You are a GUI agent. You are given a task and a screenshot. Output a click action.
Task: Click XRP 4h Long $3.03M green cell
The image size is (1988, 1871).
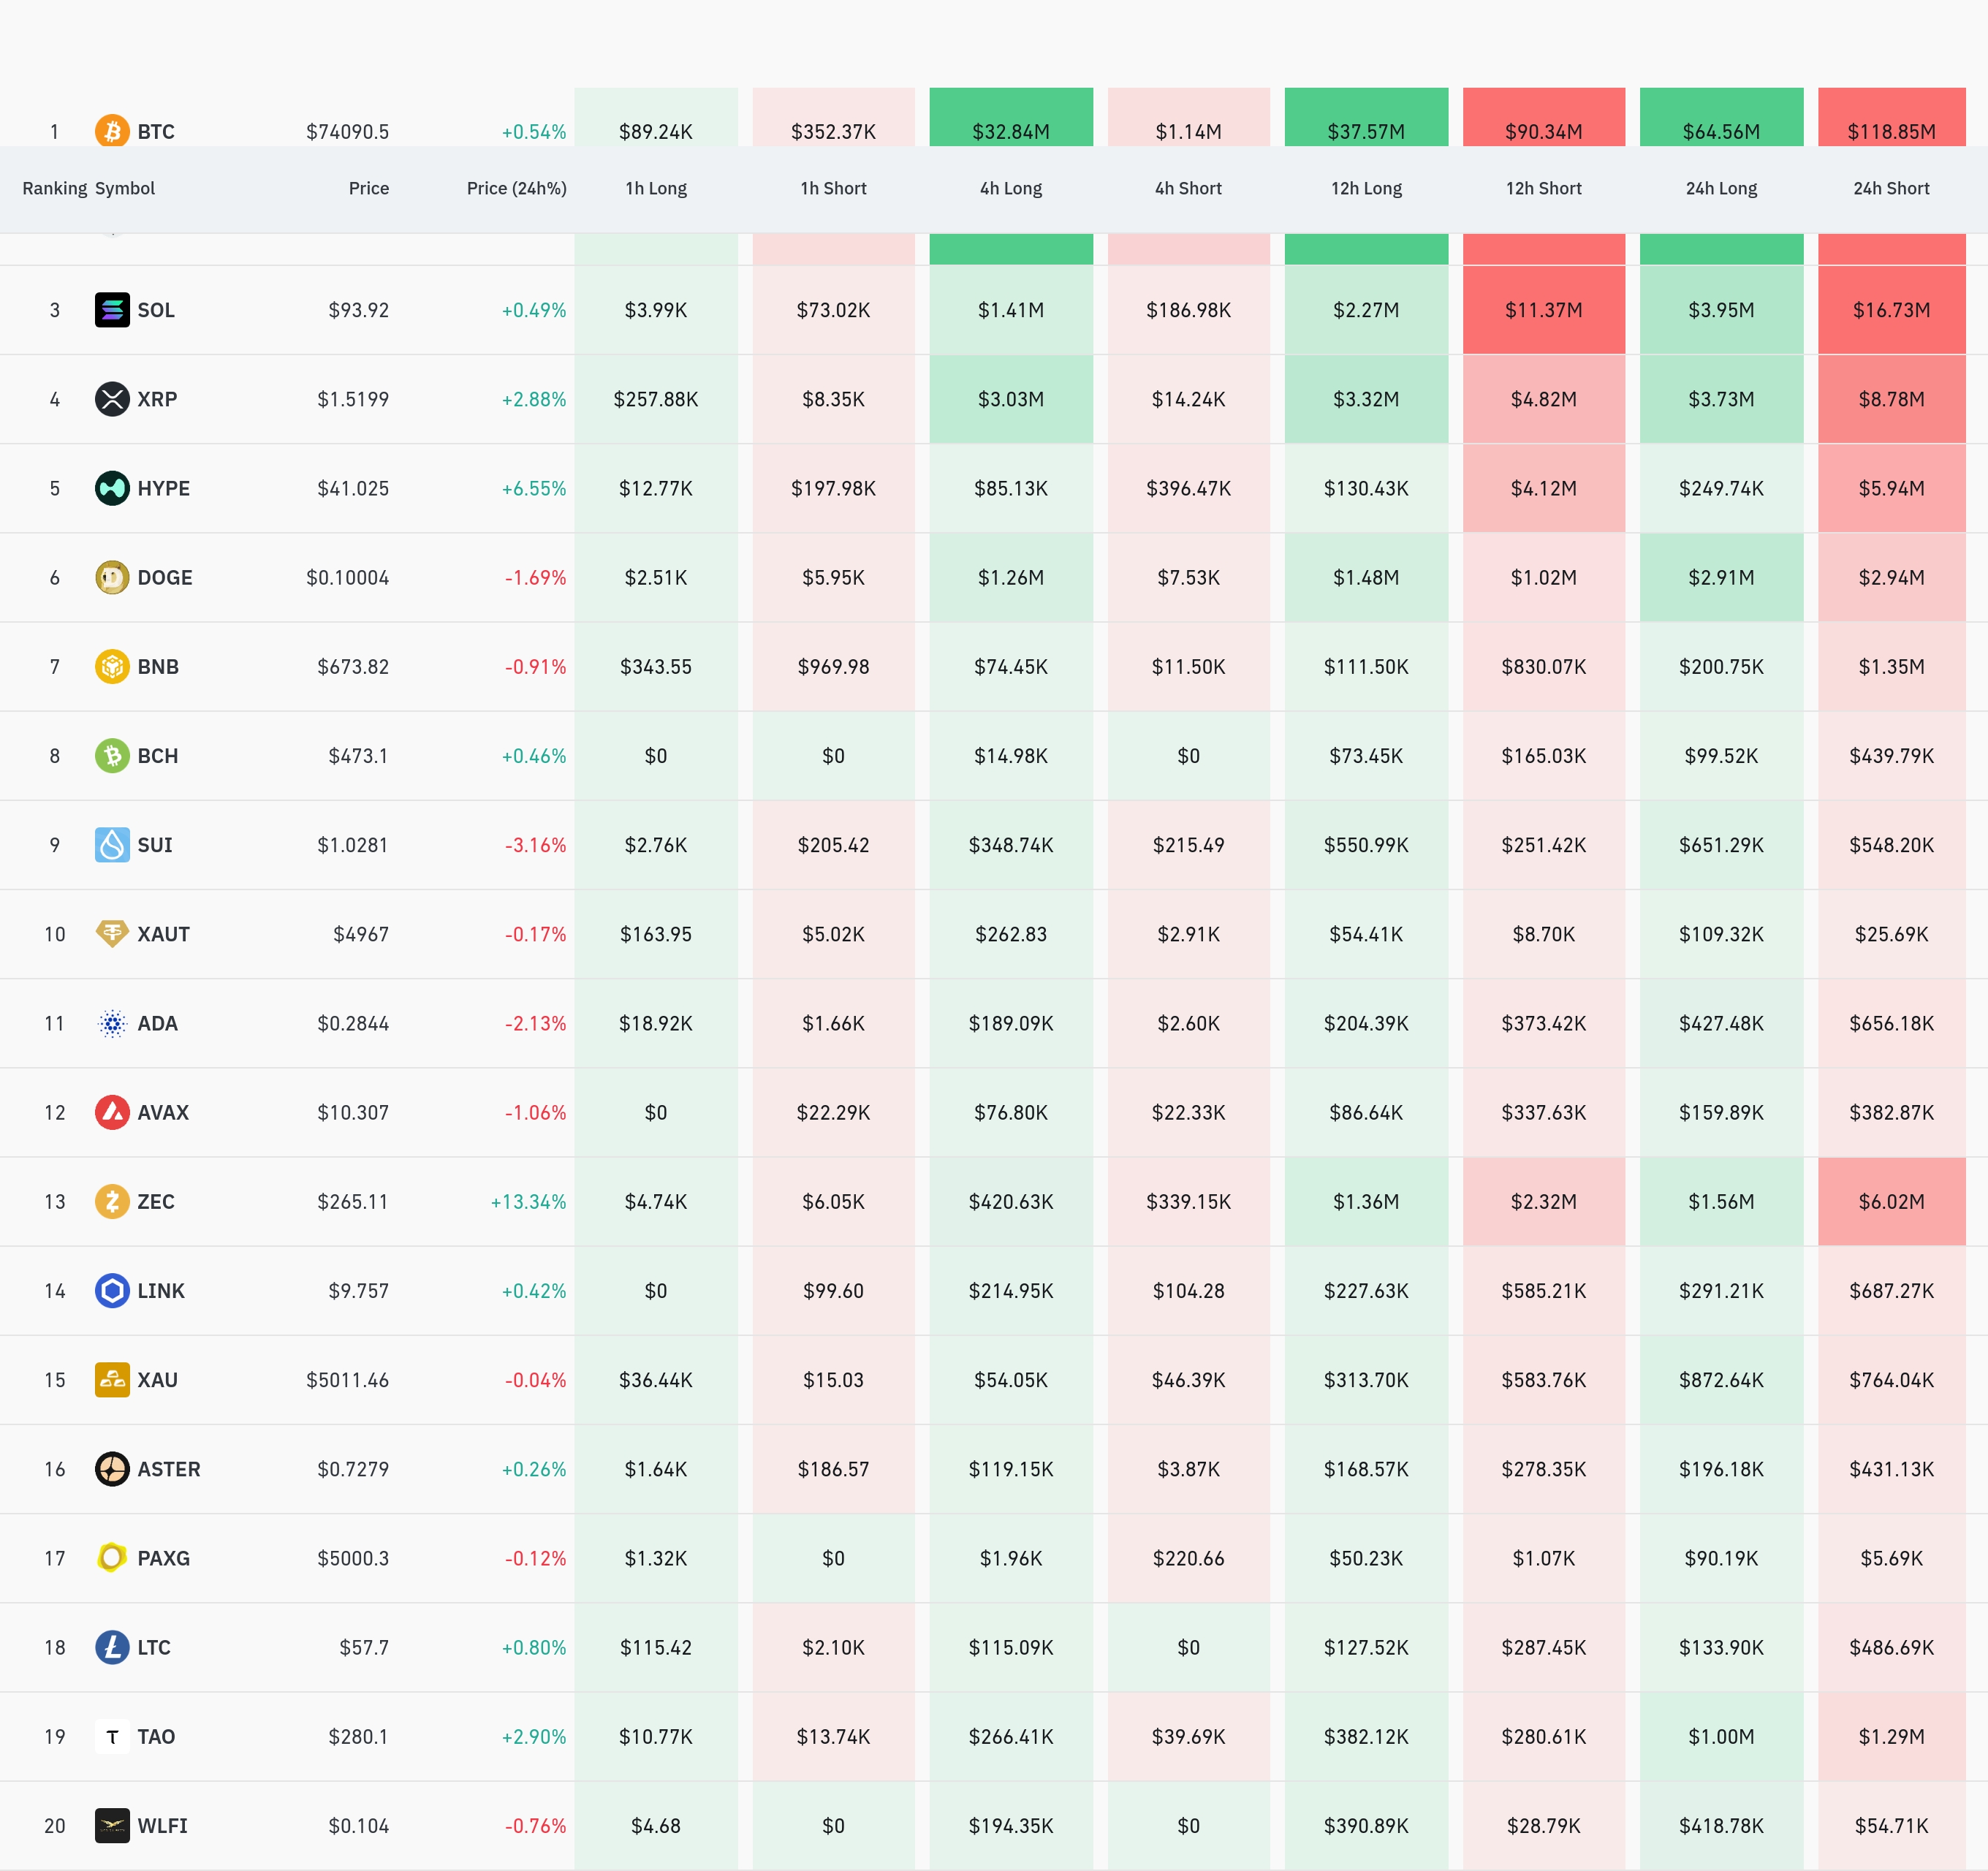[x=1010, y=399]
